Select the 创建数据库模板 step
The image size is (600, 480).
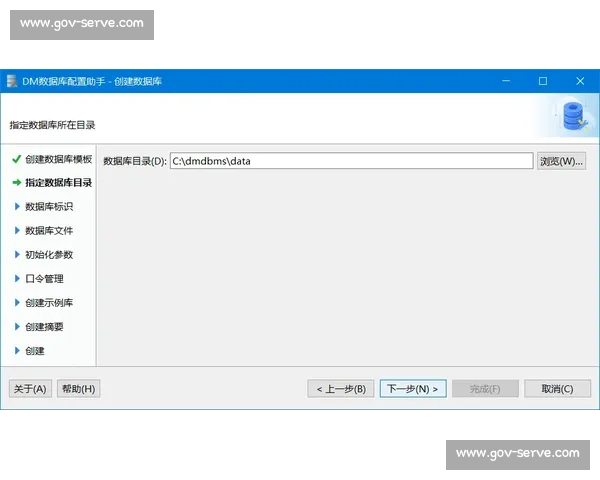pos(59,159)
